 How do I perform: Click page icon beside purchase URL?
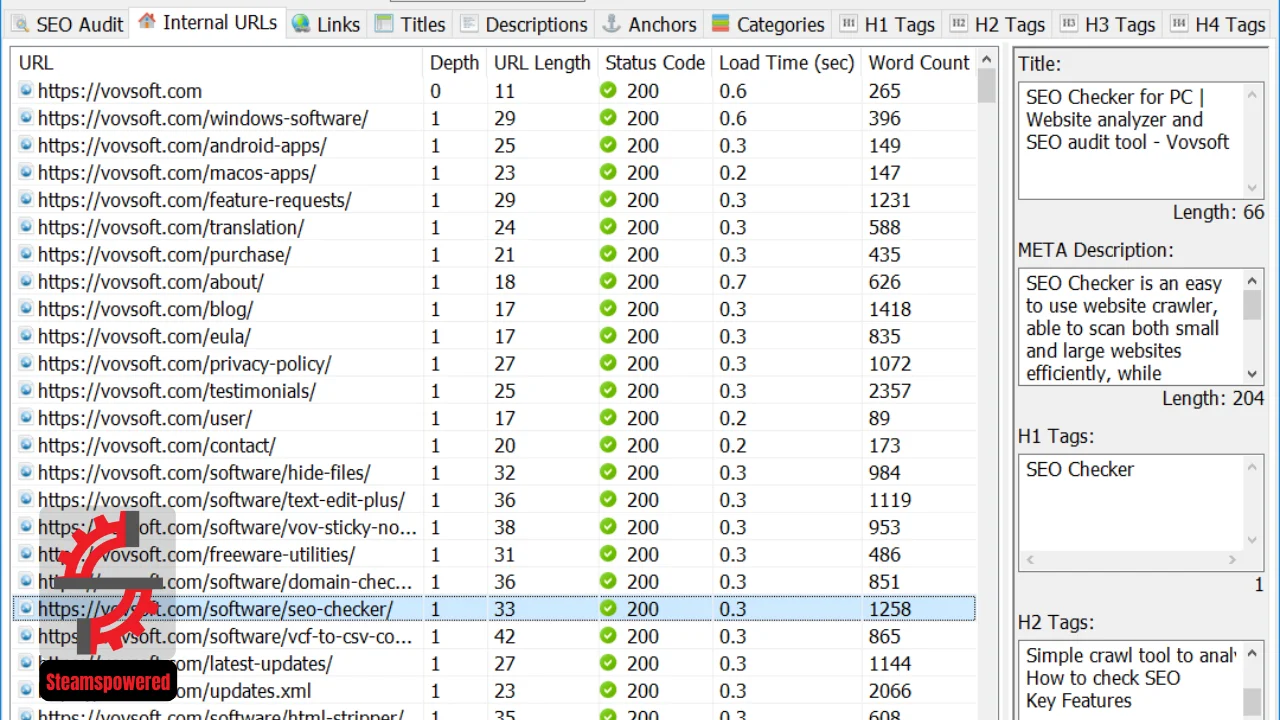pos(26,254)
